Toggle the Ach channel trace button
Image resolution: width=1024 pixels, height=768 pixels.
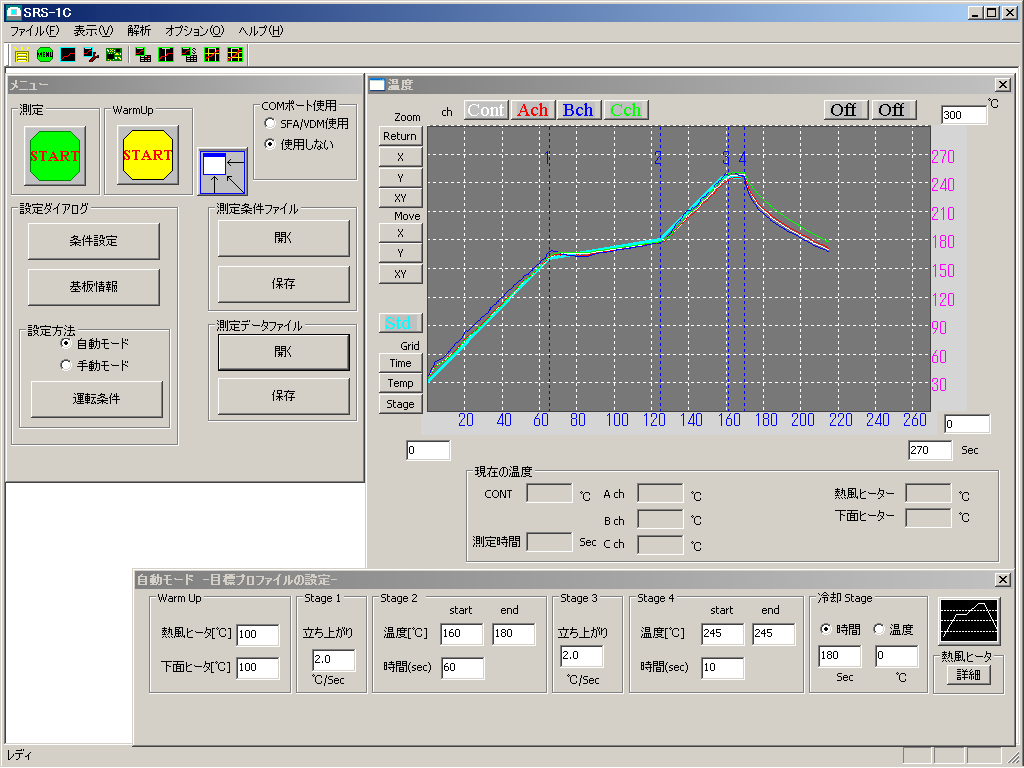(533, 110)
